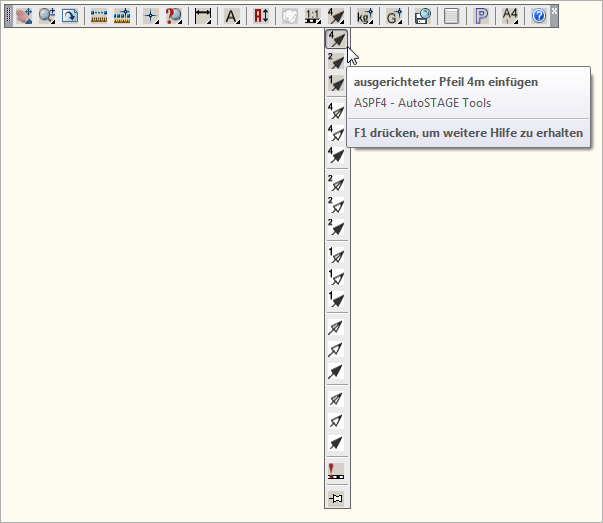Click the zoom magnifier tool with dropdown
Viewport: 603px width, 523px height.
click(x=47, y=16)
